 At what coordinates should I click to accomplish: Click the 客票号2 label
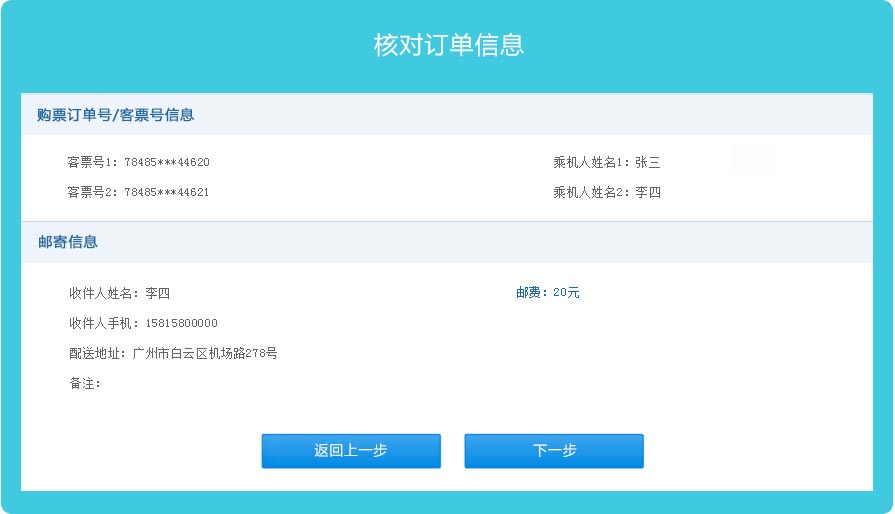tap(92, 192)
